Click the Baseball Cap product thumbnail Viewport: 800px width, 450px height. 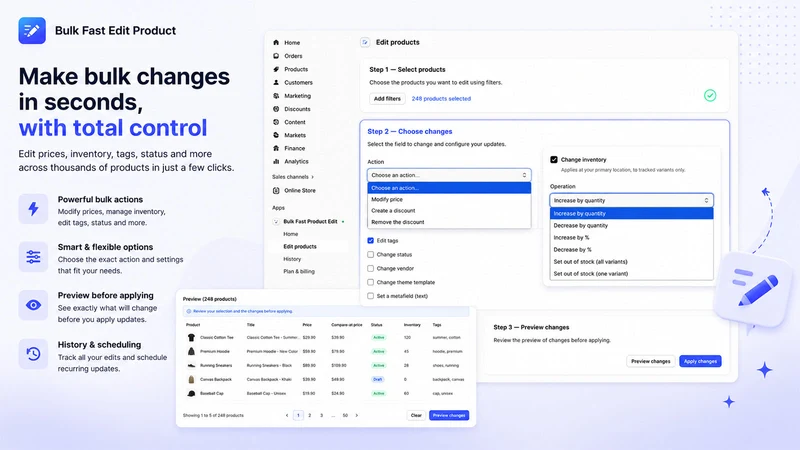[191, 393]
